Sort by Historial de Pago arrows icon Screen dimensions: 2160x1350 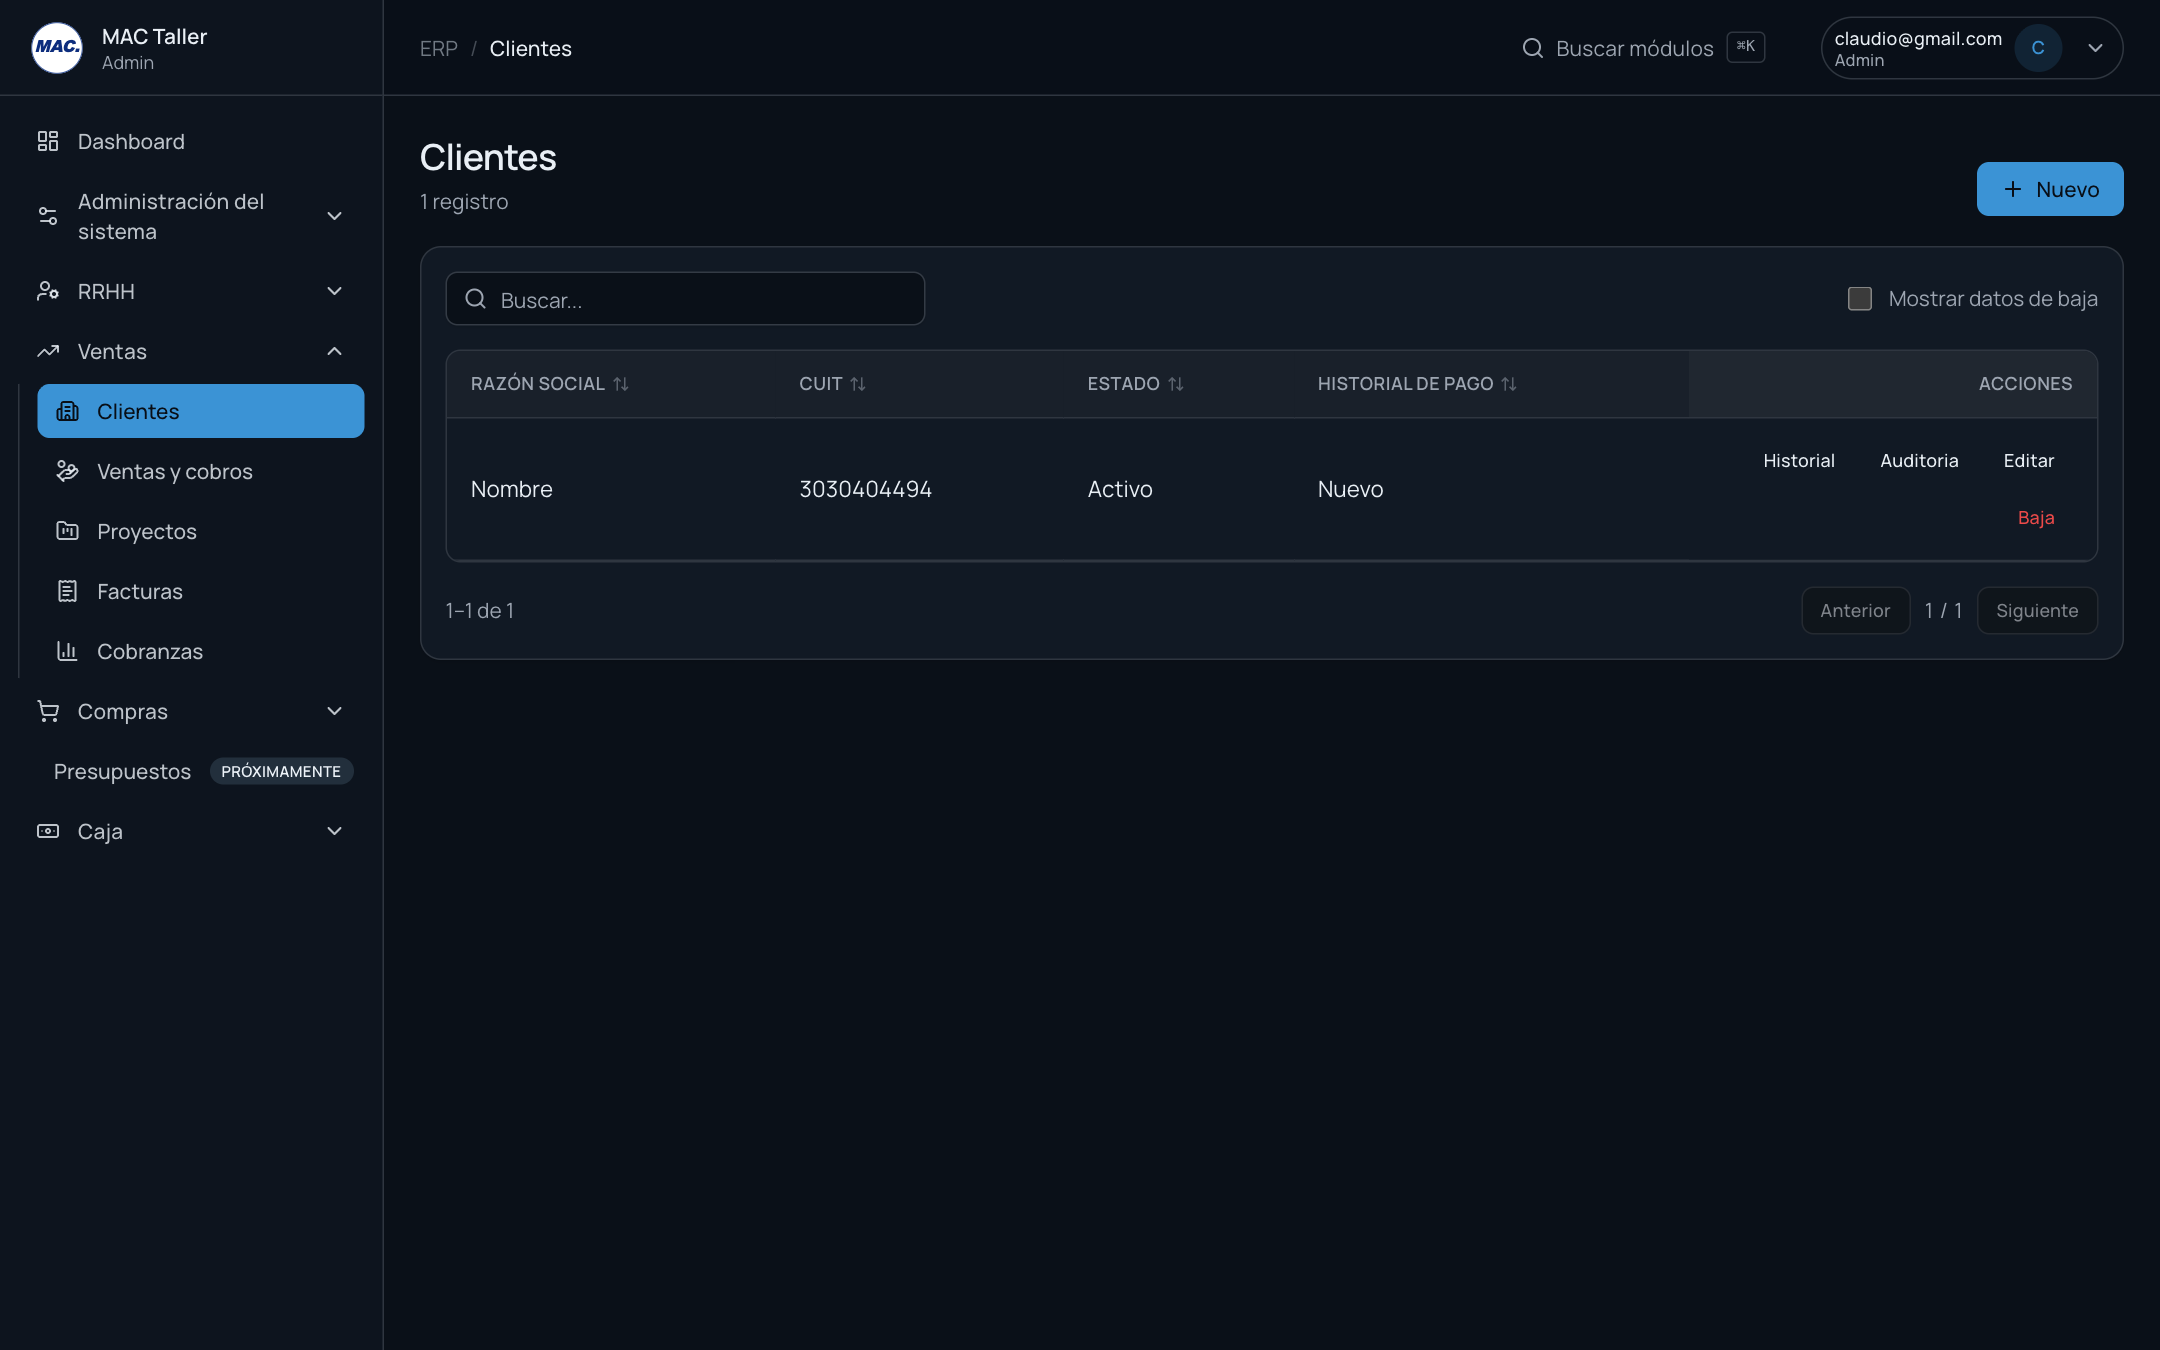click(x=1509, y=384)
